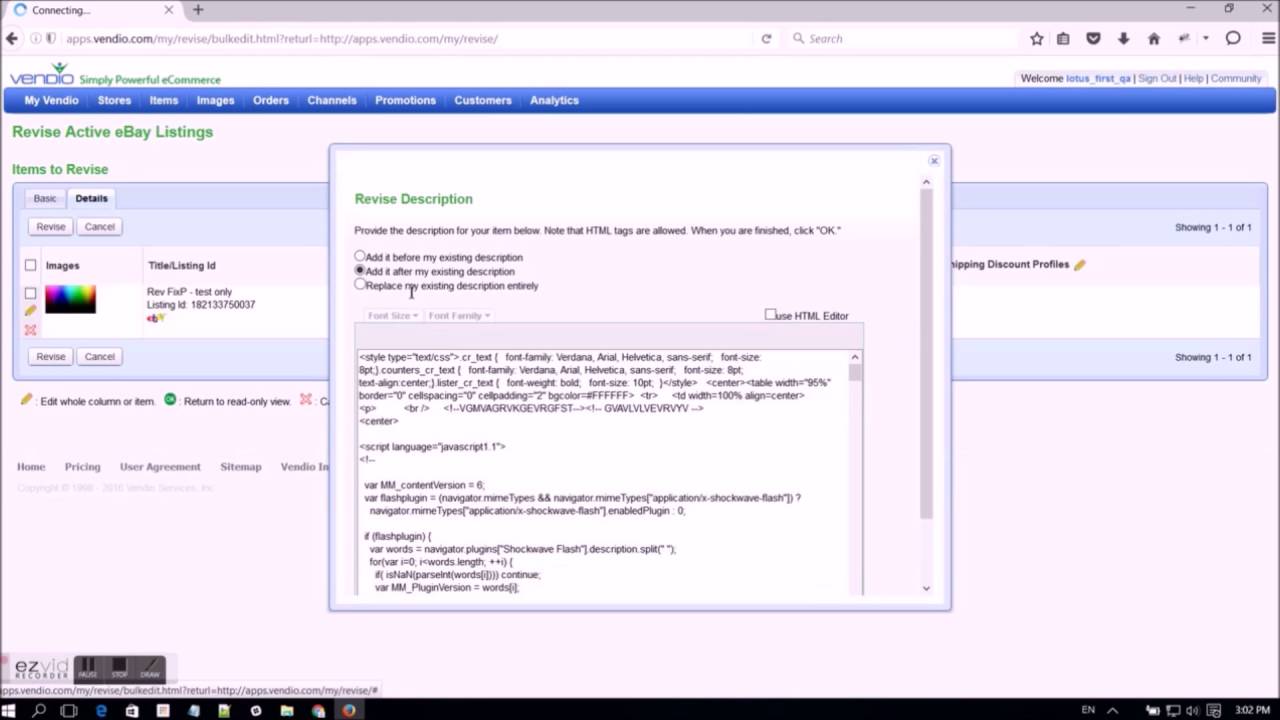Screen dimensions: 1280x720
Task: Click the pencil icon beside the item row
Action: tap(30, 311)
